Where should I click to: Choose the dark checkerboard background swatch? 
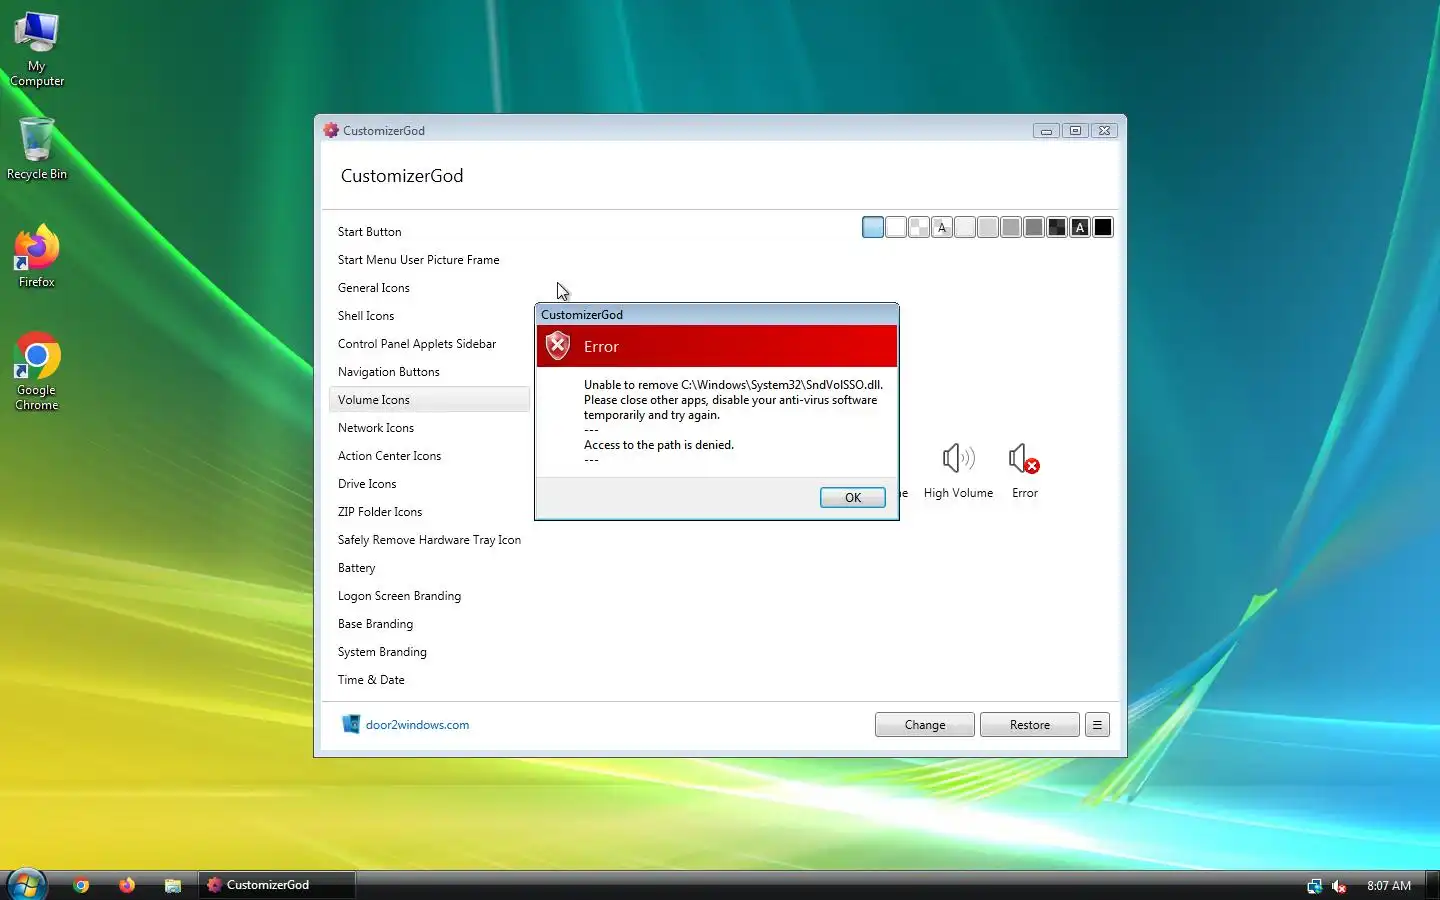1057,227
